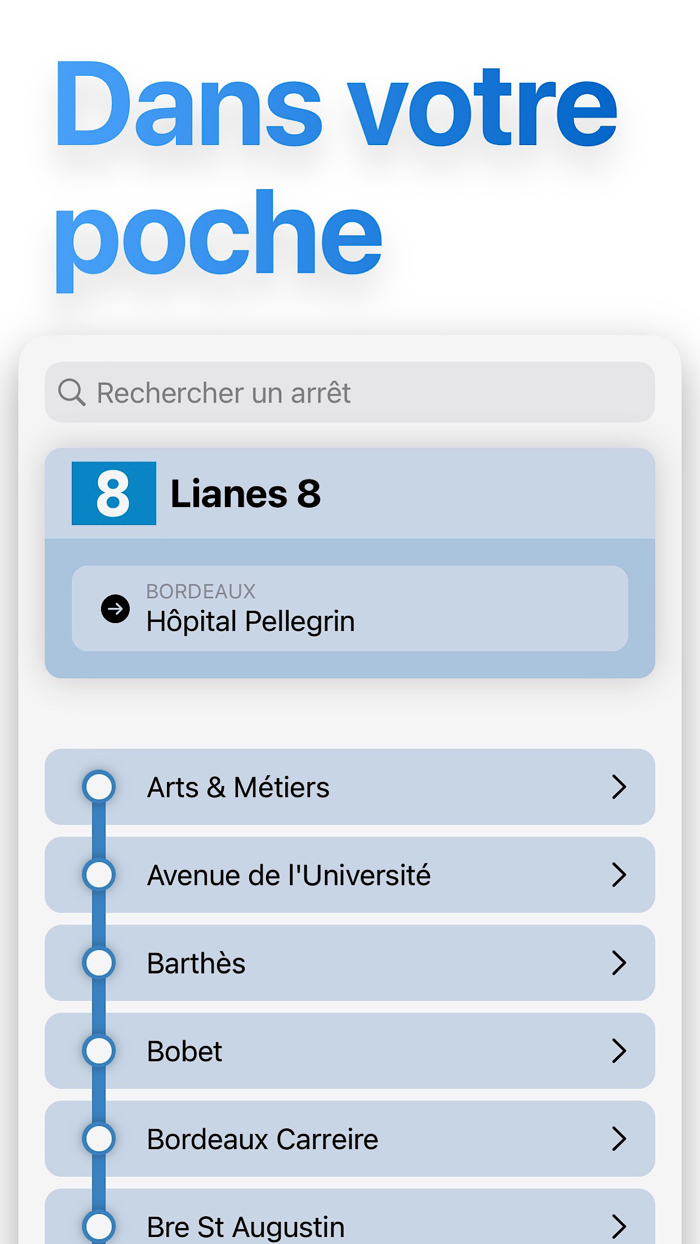Click the route dot next to Bordeaux Carreire
The height and width of the screenshot is (1244, 700).
point(99,1139)
